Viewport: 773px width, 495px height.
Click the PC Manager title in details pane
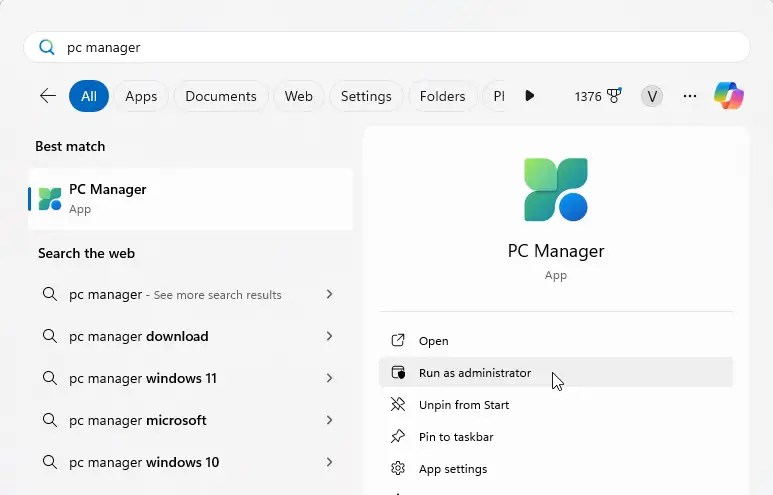coord(556,251)
